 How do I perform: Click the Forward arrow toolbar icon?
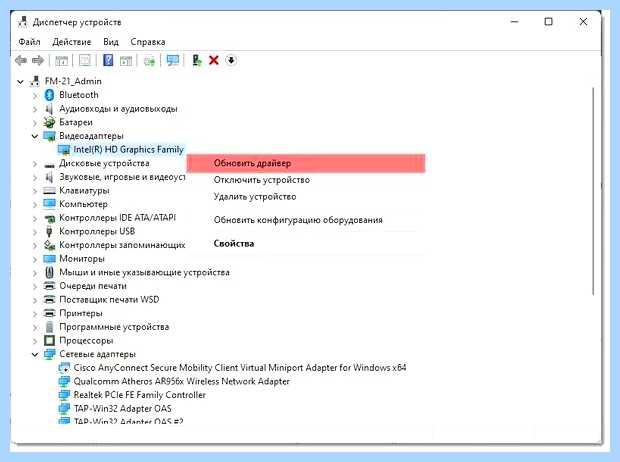(x=38, y=61)
